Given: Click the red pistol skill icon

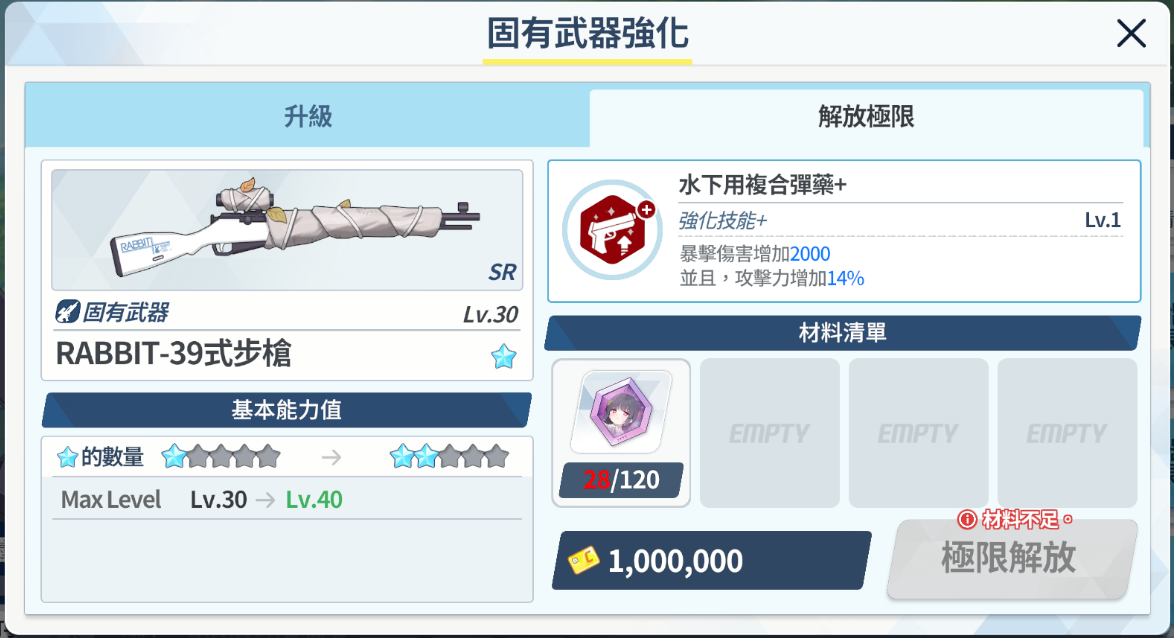Looking at the screenshot, I should 612,230.
